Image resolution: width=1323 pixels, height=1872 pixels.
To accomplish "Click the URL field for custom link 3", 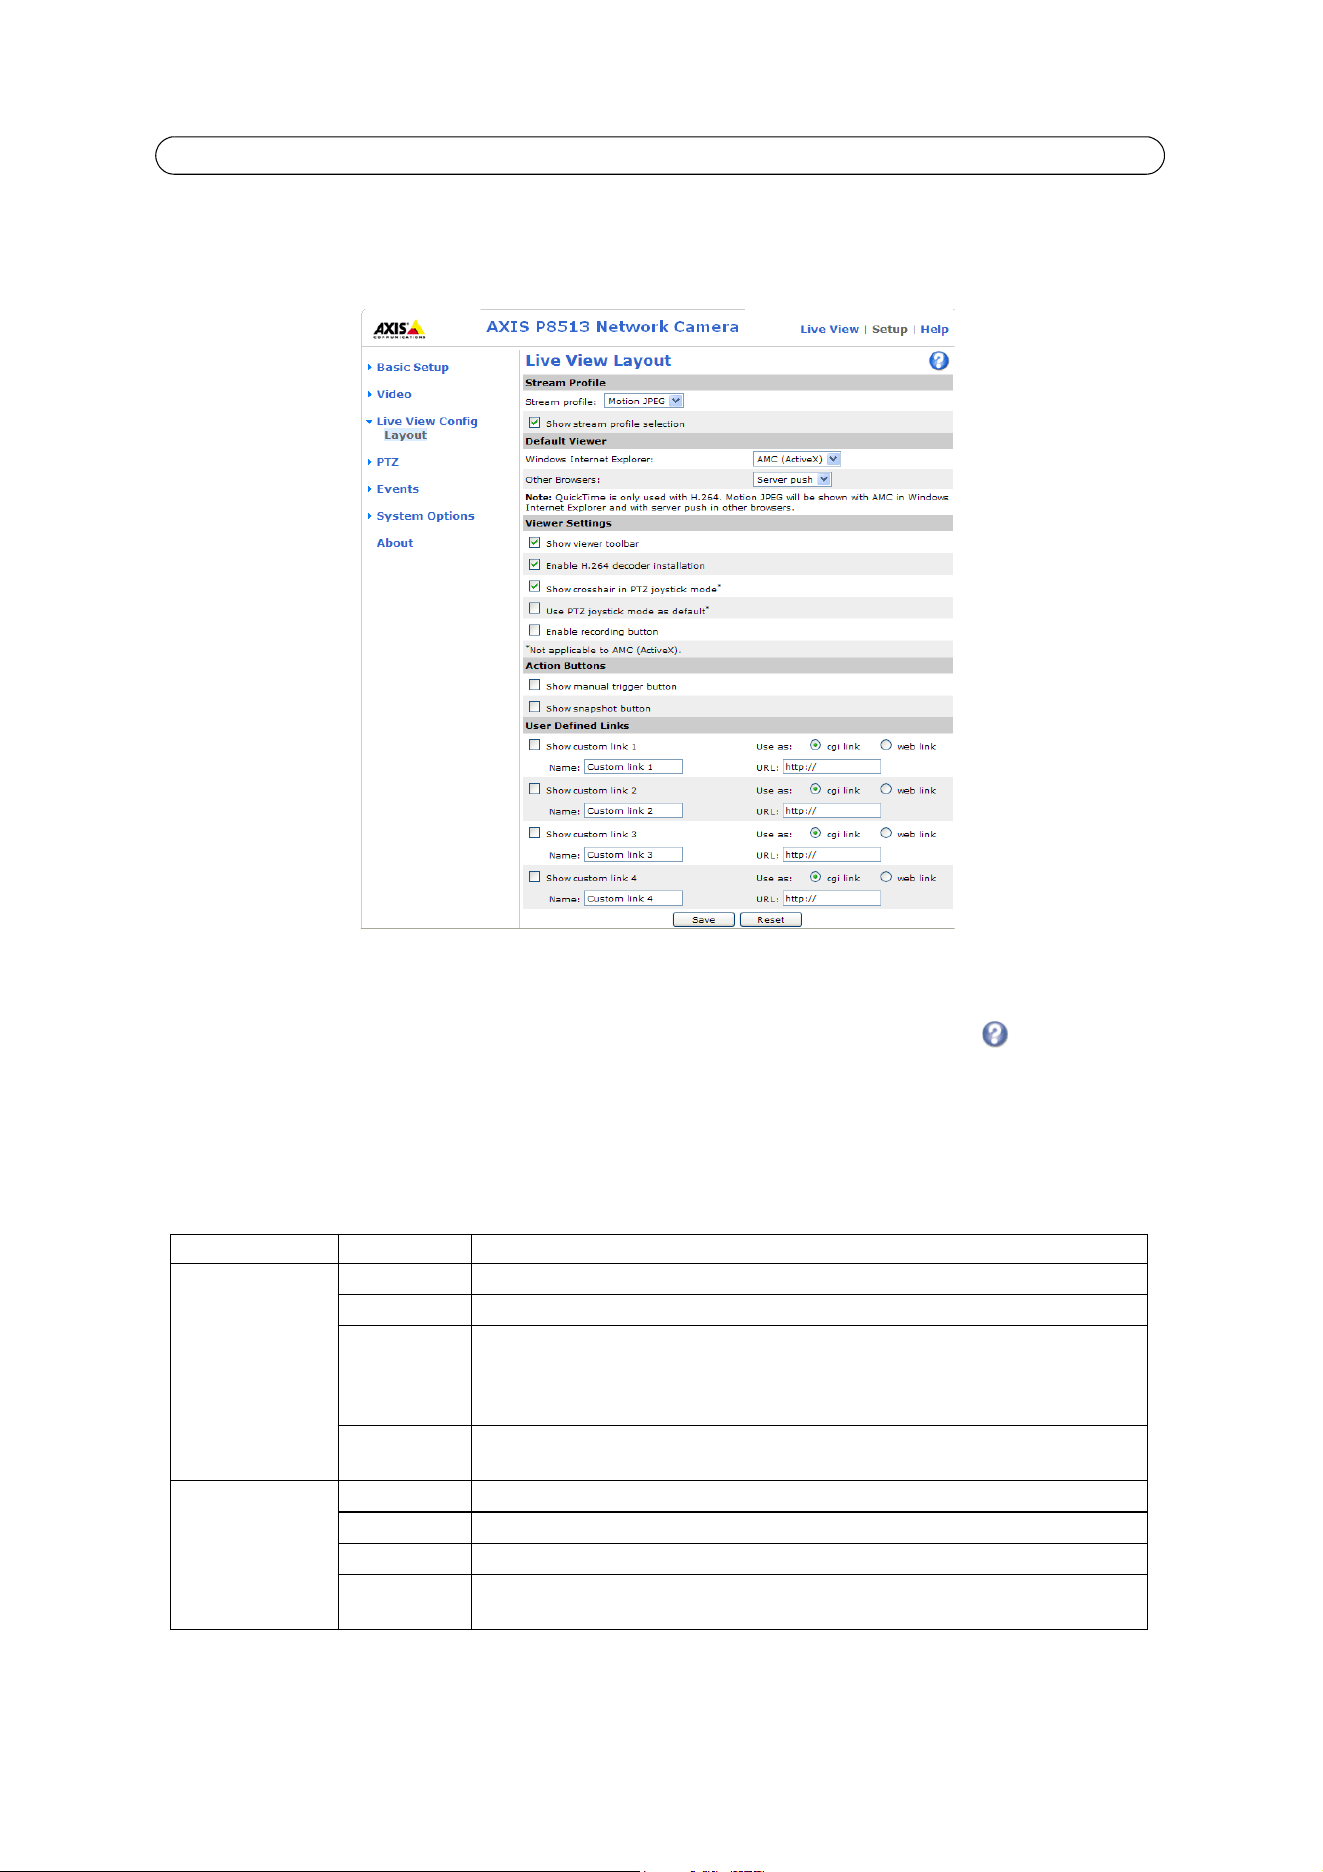I will pyautogui.click(x=832, y=855).
